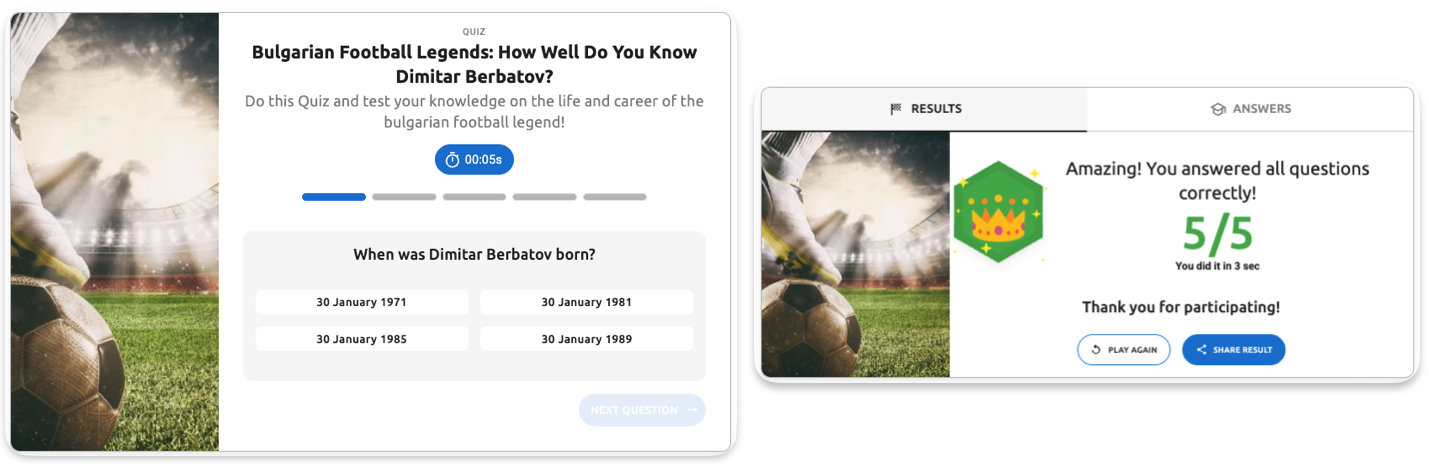Select answer 30 January 1971
Screen dimensions: 1429x468
click(x=362, y=302)
